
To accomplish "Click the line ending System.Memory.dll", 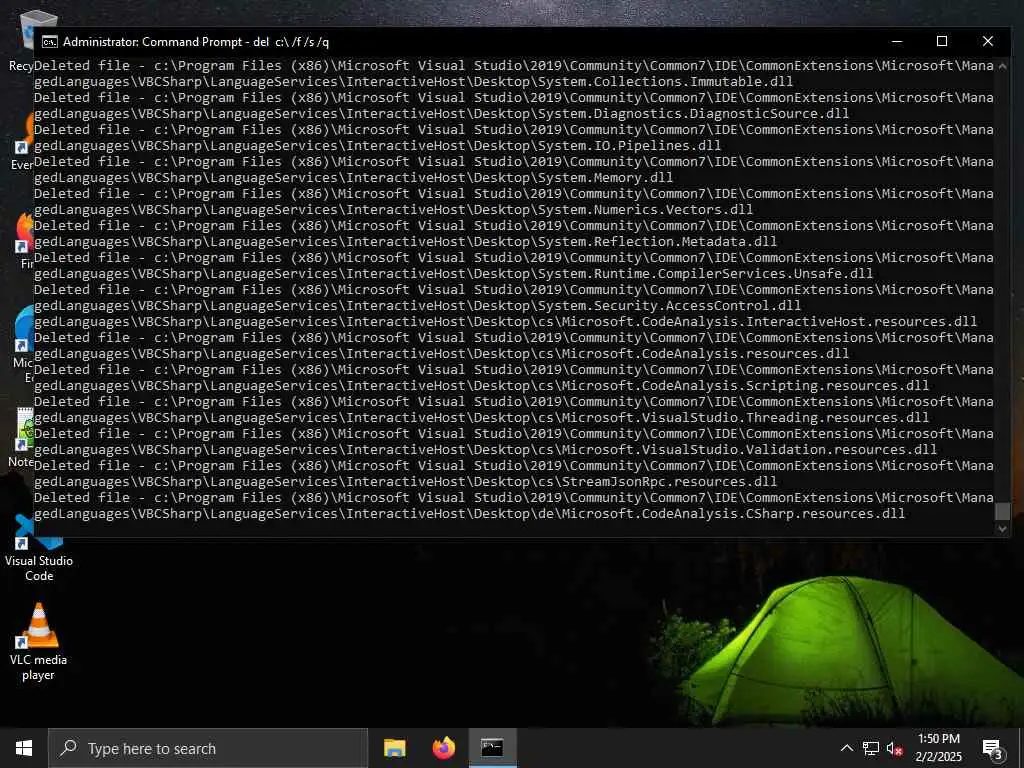I will click(x=353, y=178).
